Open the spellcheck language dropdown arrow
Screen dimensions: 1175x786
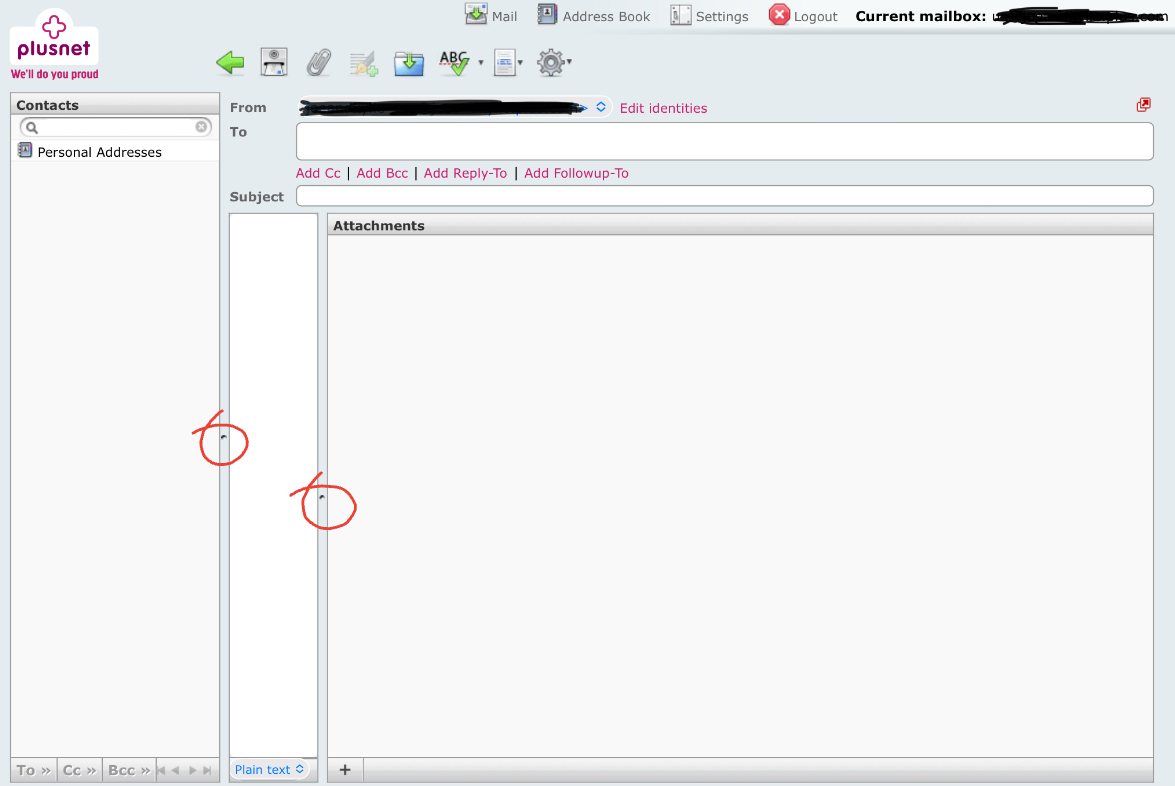[x=481, y=63]
